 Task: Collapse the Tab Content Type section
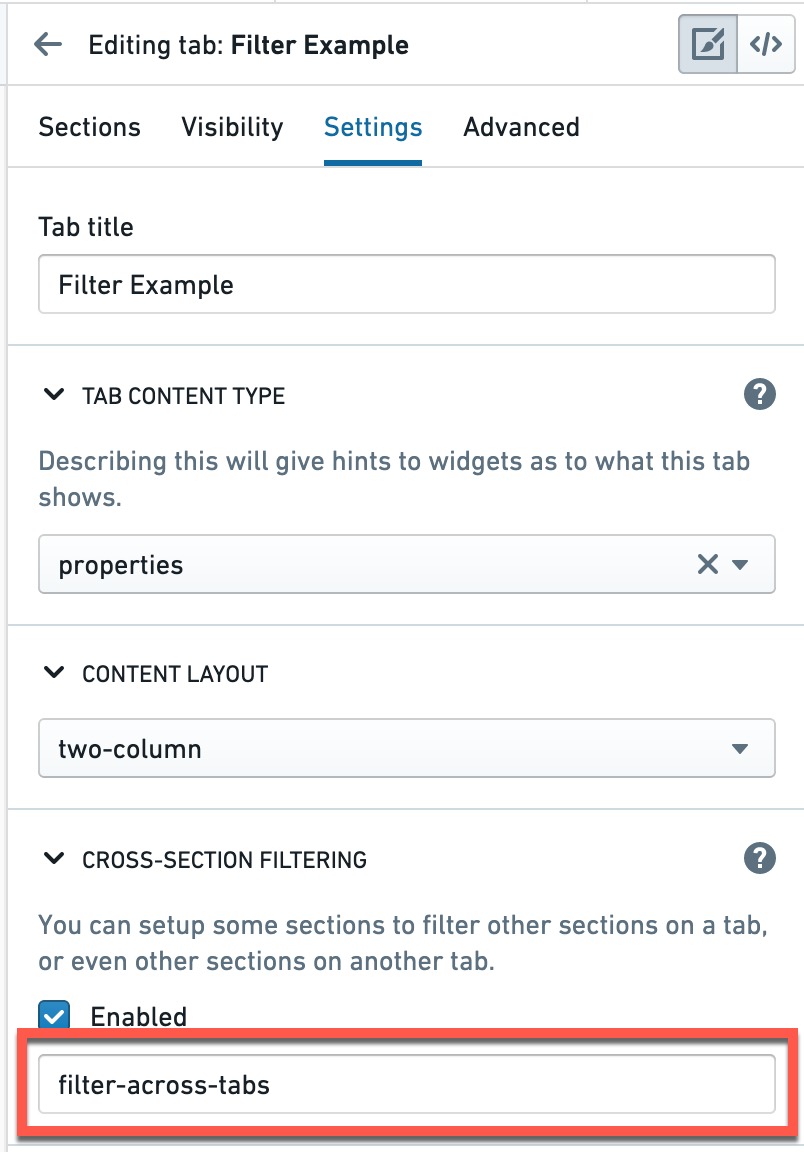[54, 395]
